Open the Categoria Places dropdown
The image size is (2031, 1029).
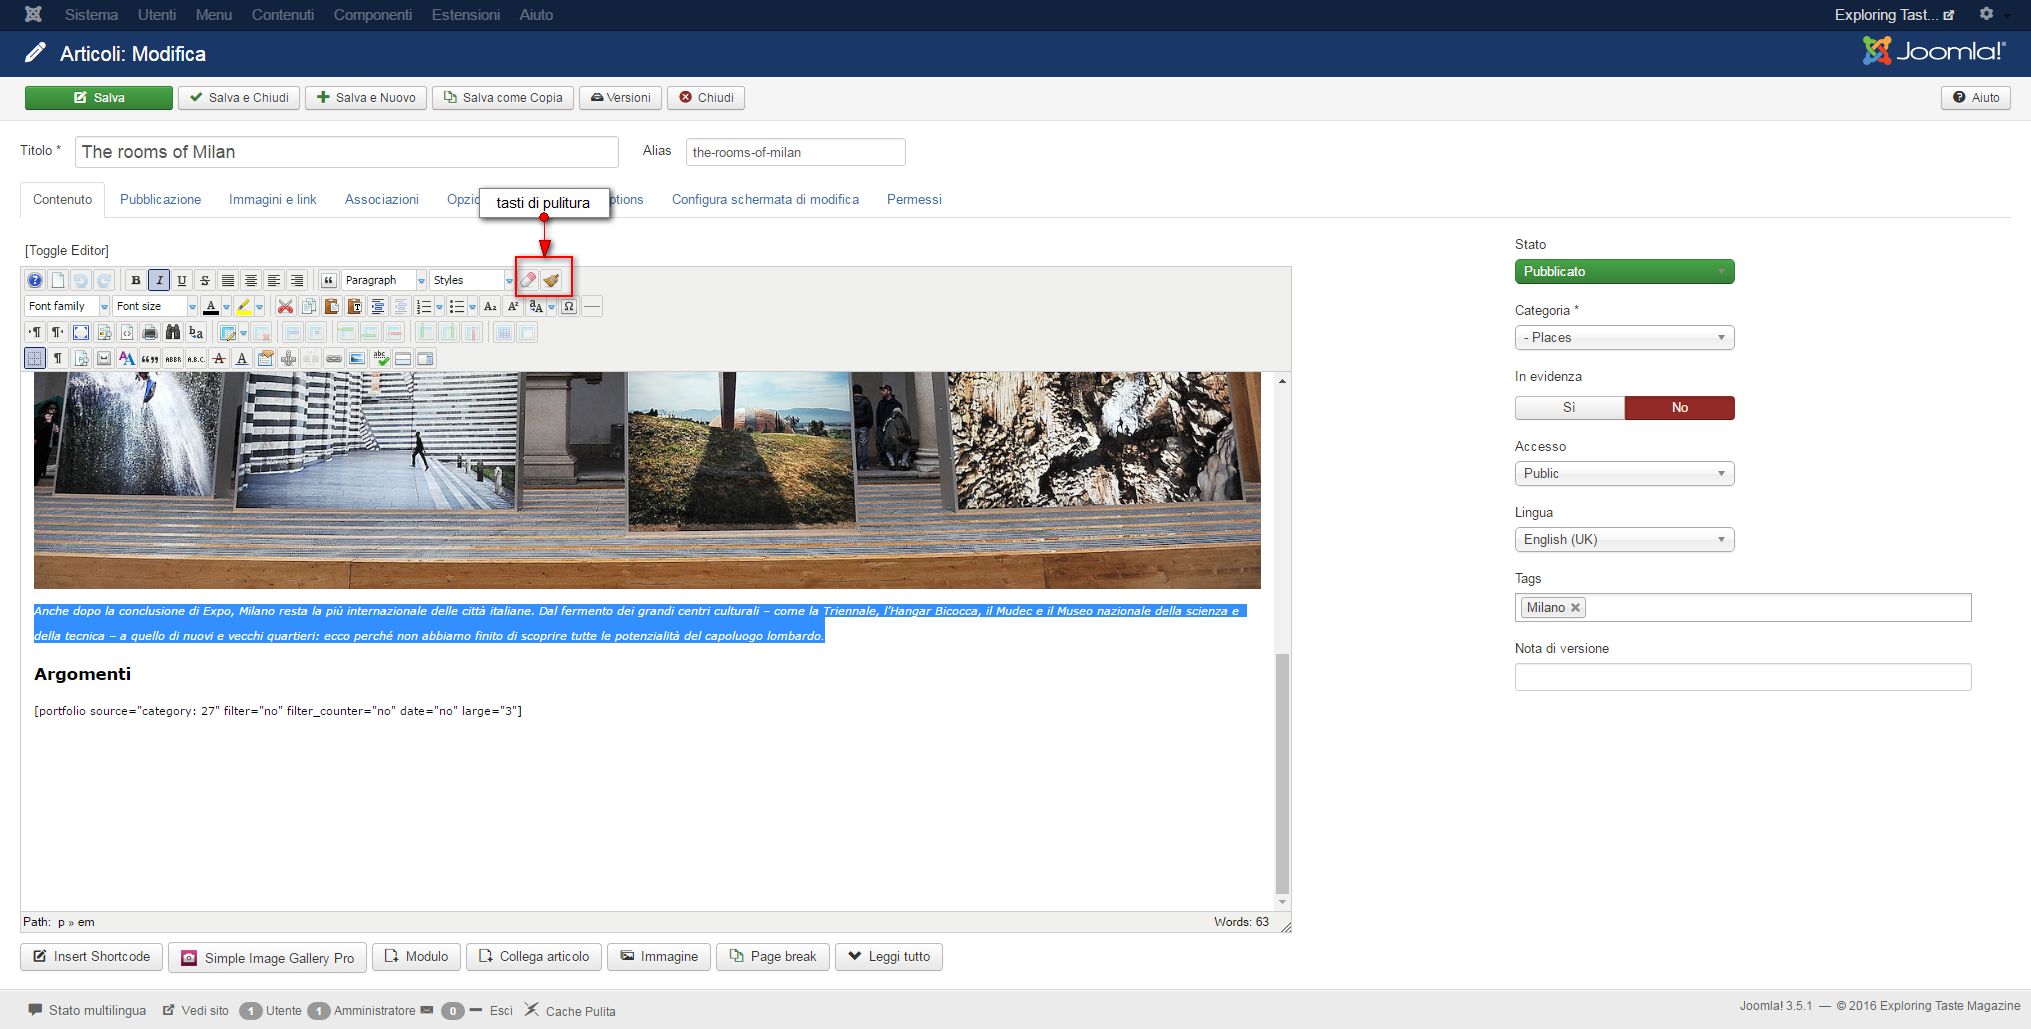pos(1624,337)
